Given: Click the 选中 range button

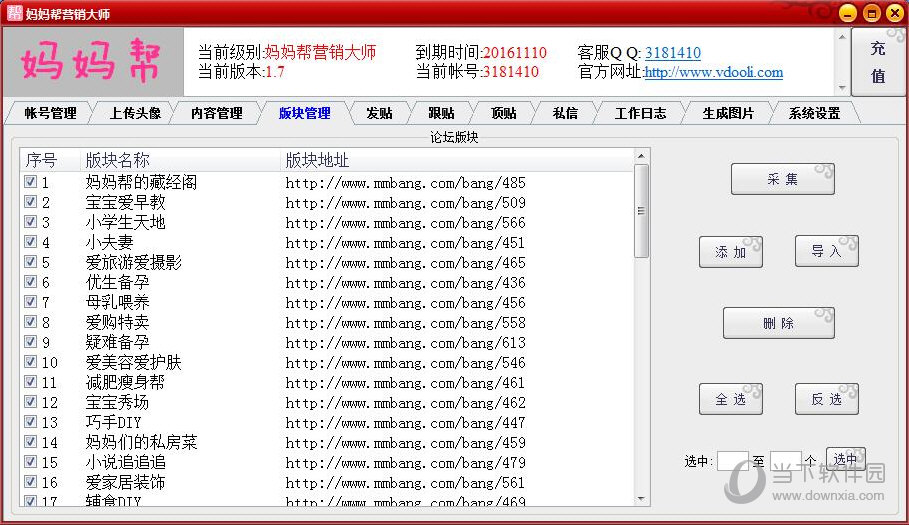Looking at the screenshot, I should coord(846,459).
